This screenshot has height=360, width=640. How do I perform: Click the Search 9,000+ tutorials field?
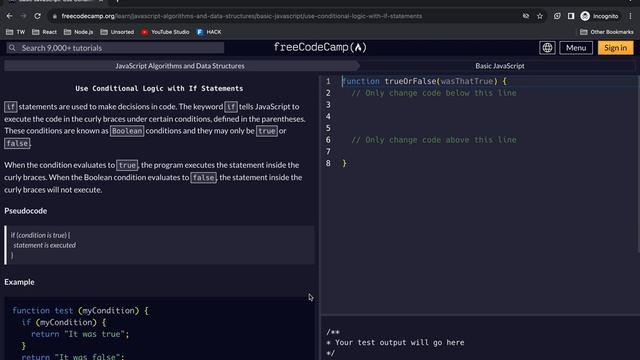click(115, 48)
